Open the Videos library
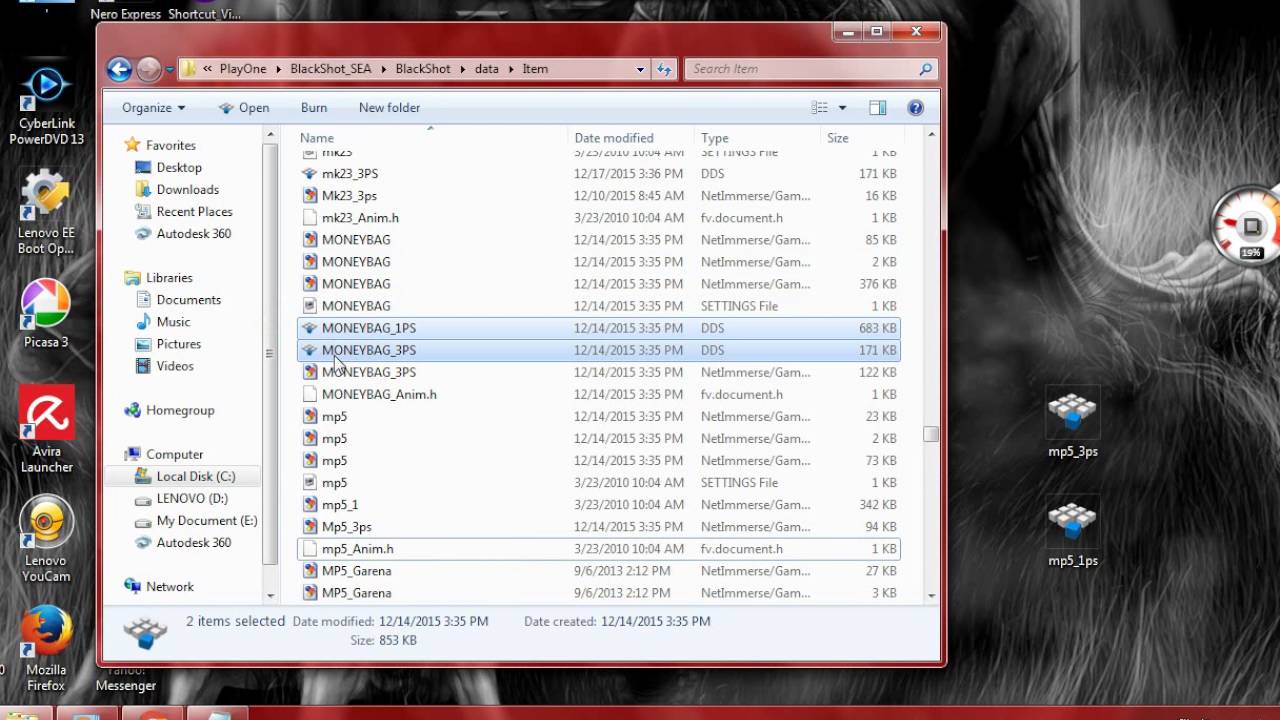Viewport: 1280px width, 720px height. pyautogui.click(x=175, y=365)
